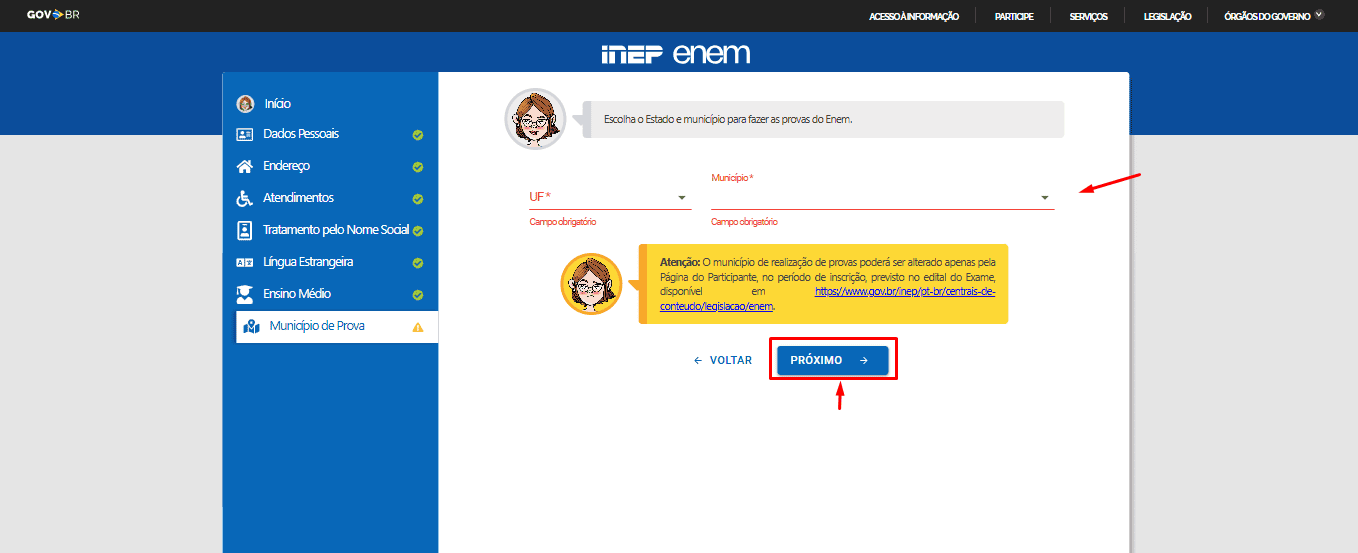Click the Atendimentos wheelchair icon

point(245,198)
